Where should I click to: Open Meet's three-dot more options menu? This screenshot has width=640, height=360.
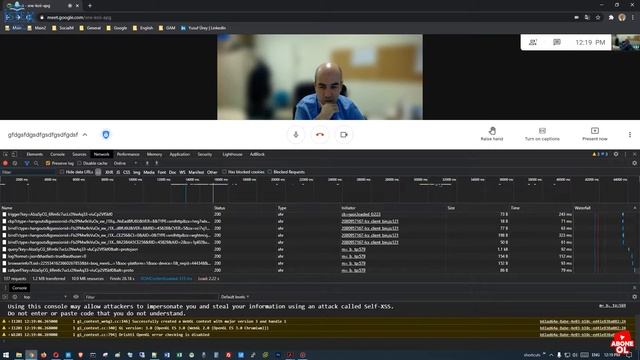coord(630,135)
